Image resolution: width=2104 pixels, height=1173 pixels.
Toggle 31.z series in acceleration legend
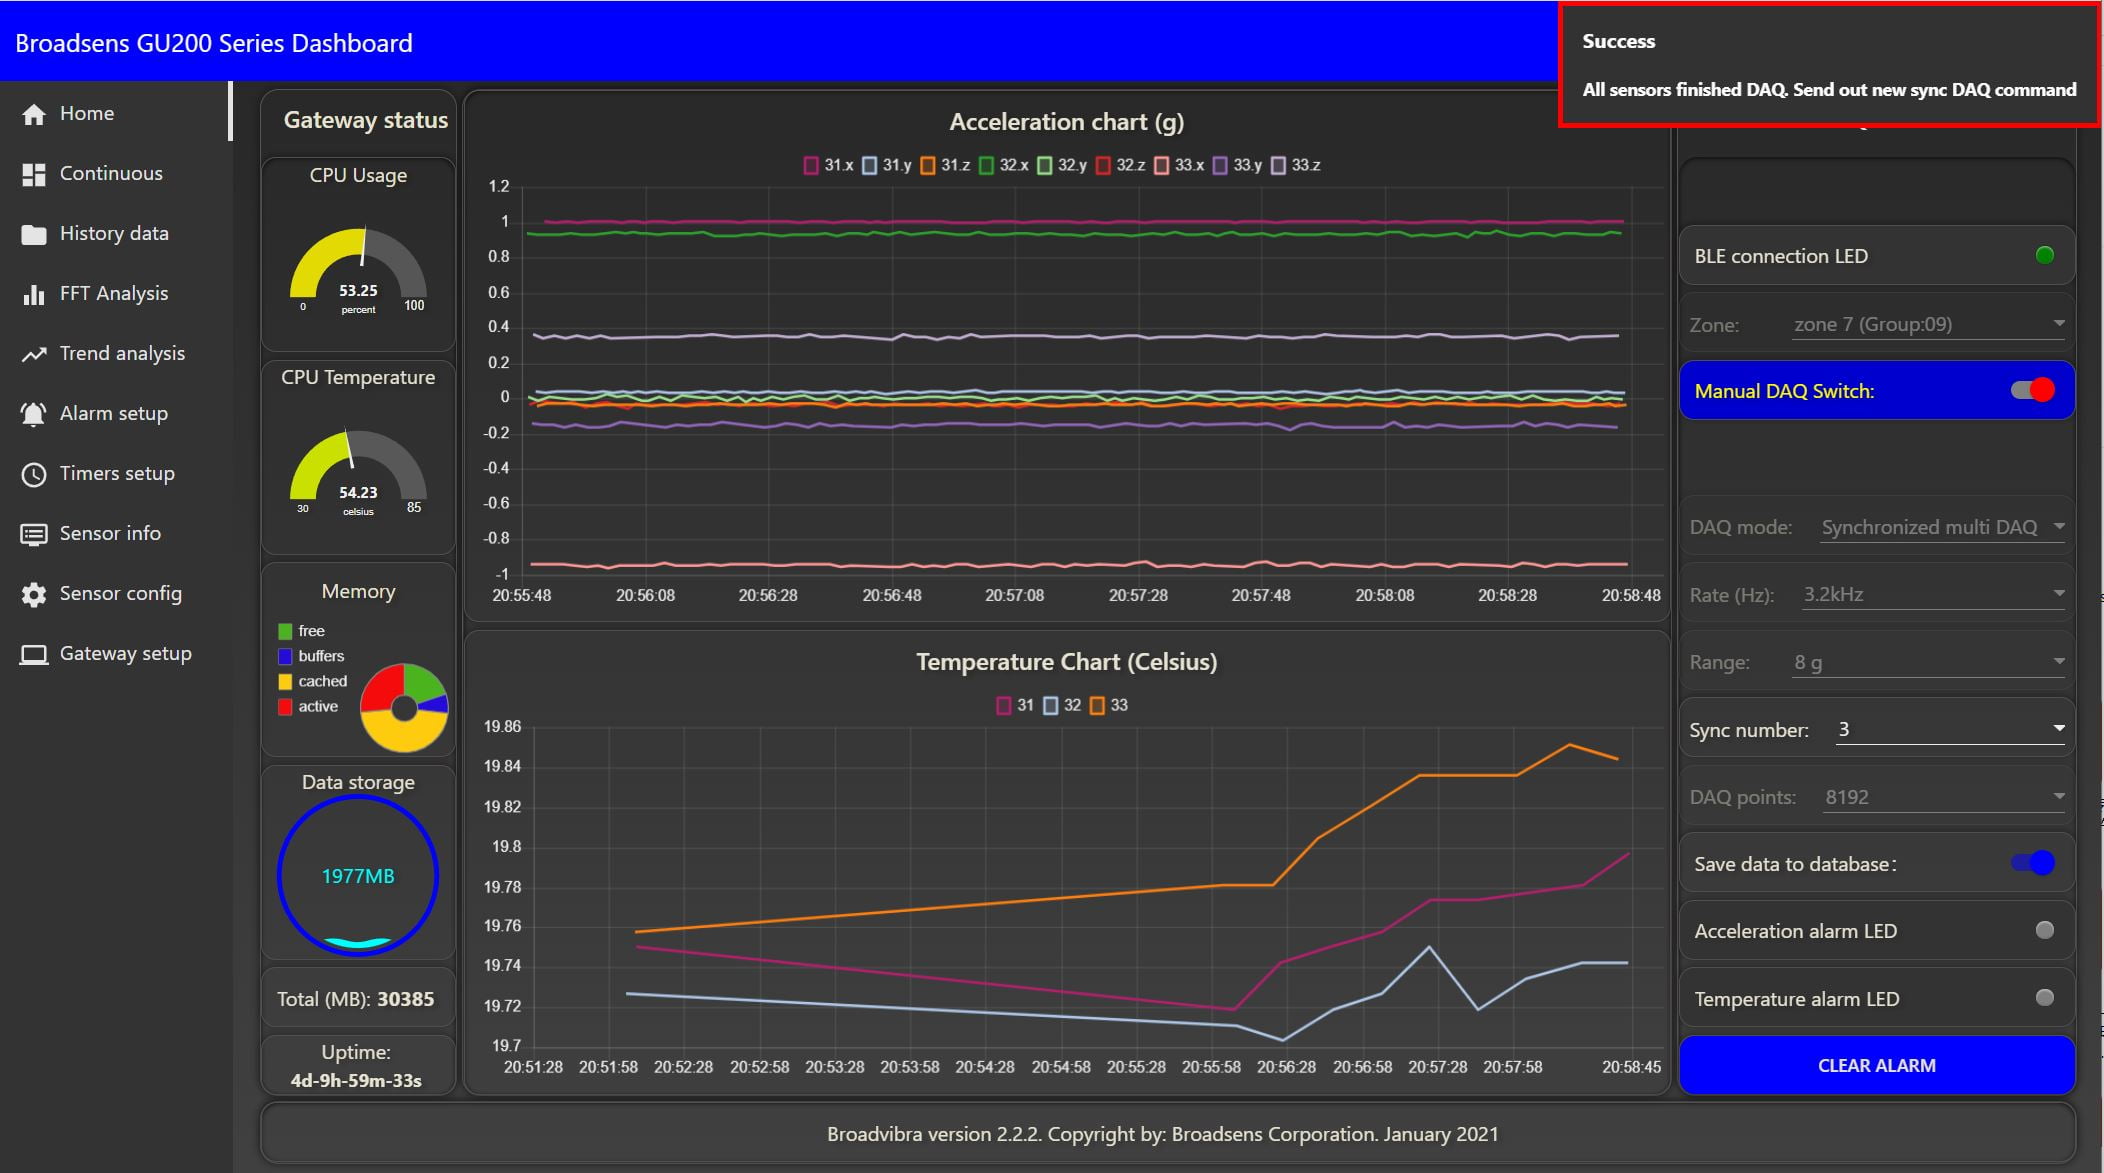[945, 165]
